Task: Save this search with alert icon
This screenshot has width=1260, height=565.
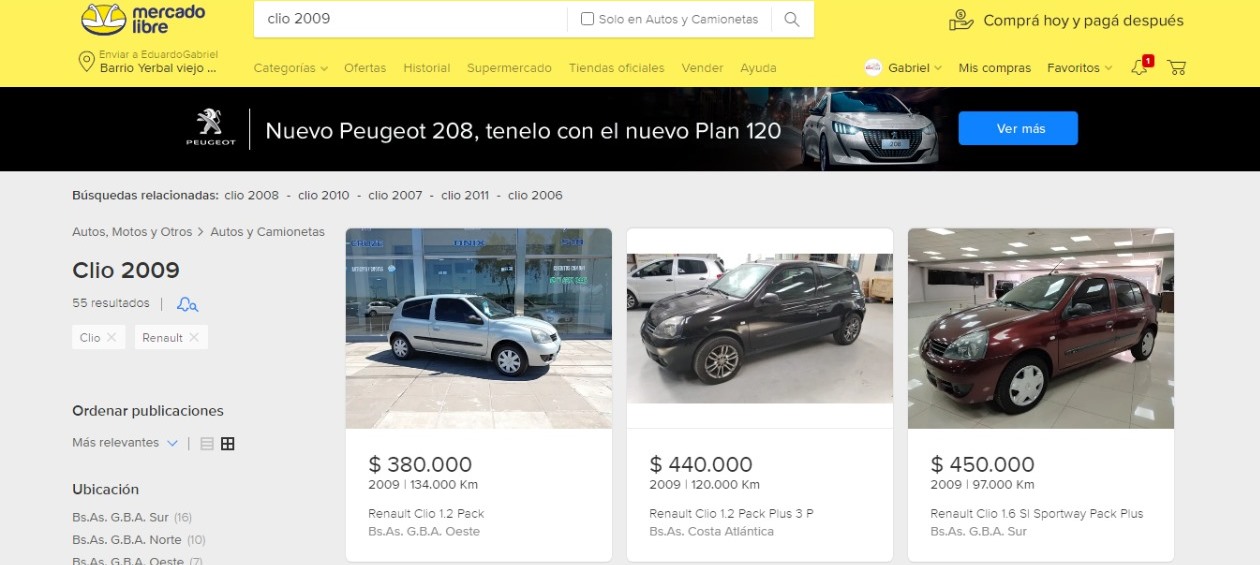Action: (x=187, y=304)
